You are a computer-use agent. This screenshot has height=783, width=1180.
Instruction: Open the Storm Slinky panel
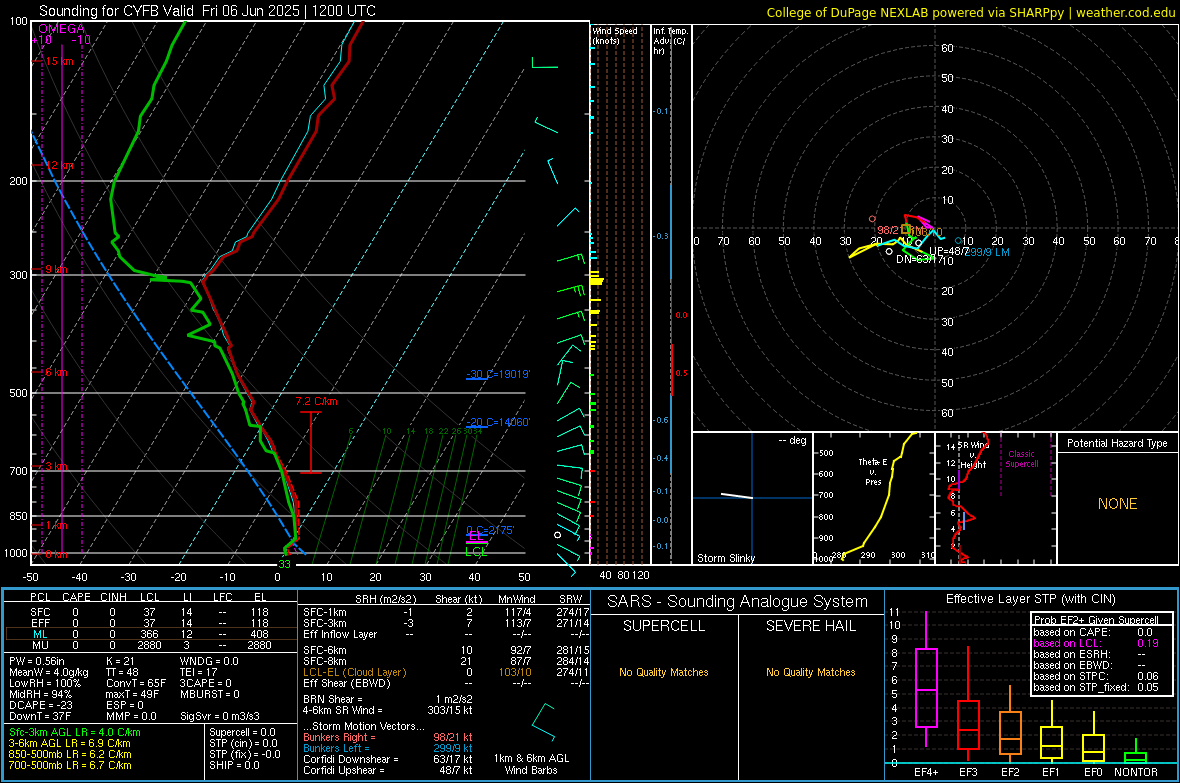pyautogui.click(x=752, y=498)
